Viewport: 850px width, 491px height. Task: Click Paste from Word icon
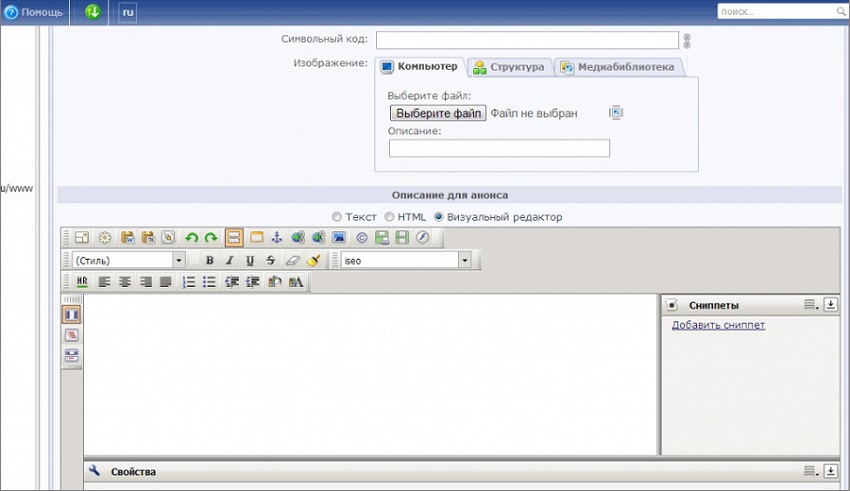127,237
